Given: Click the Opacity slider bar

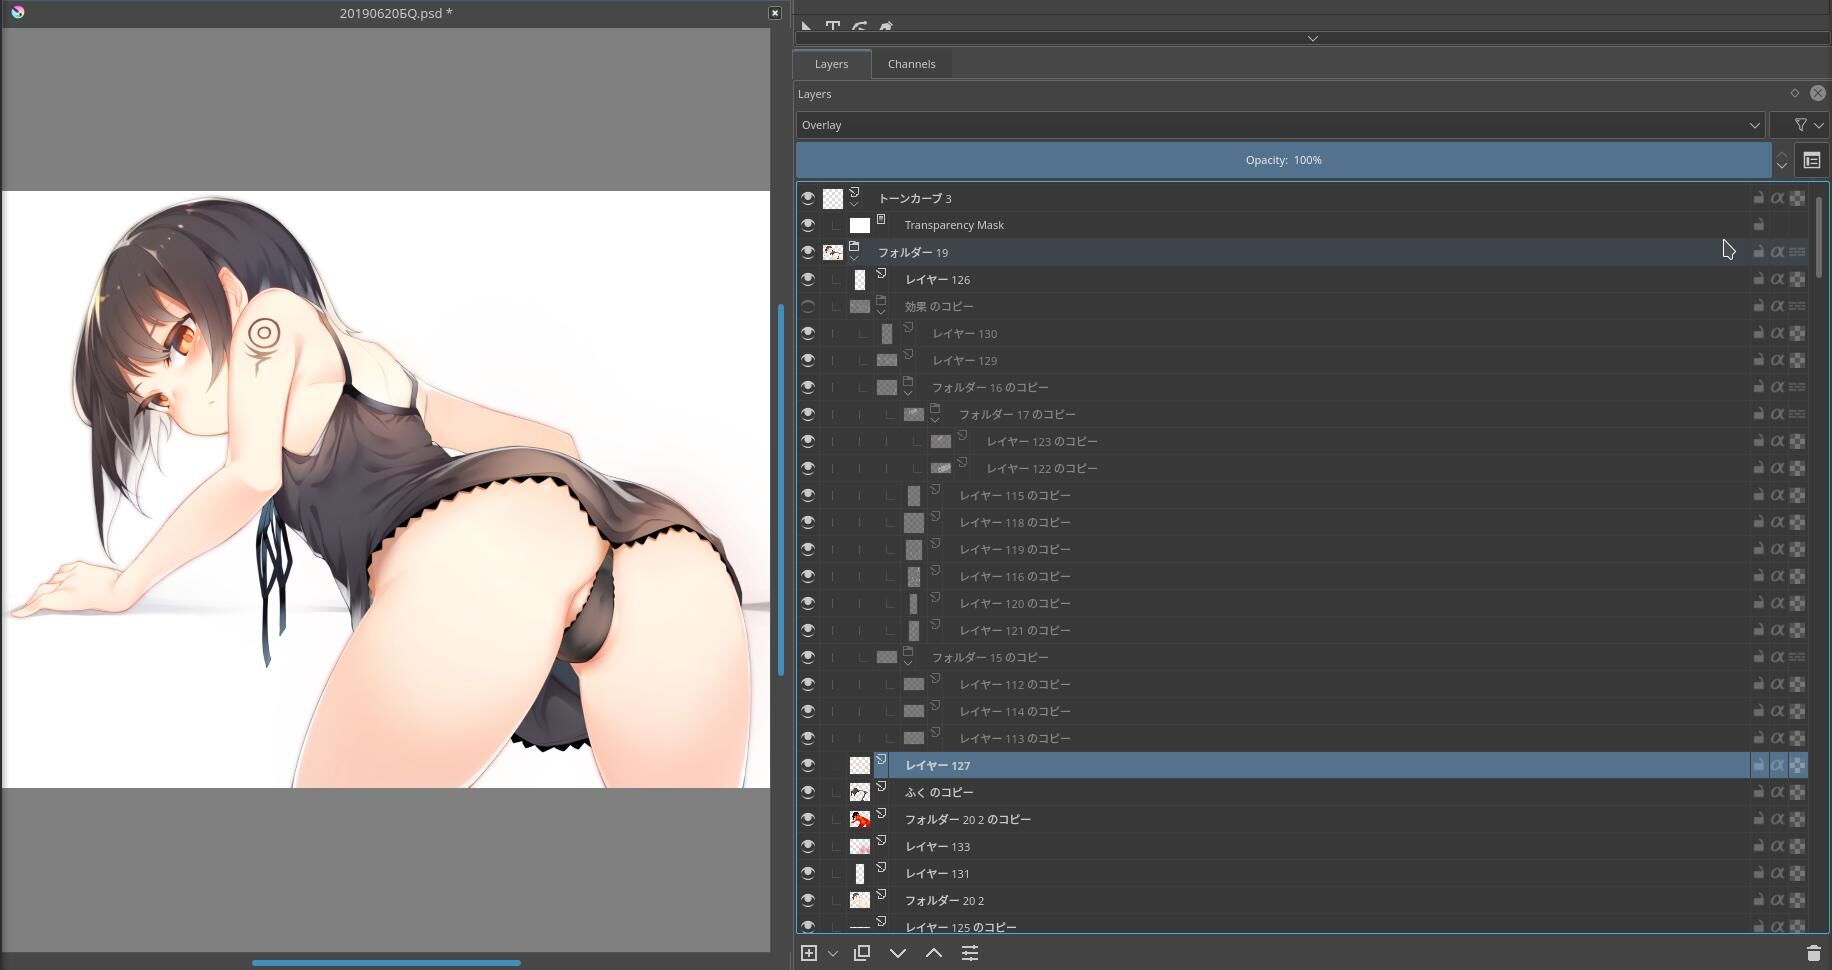Looking at the screenshot, I should [x=1283, y=160].
